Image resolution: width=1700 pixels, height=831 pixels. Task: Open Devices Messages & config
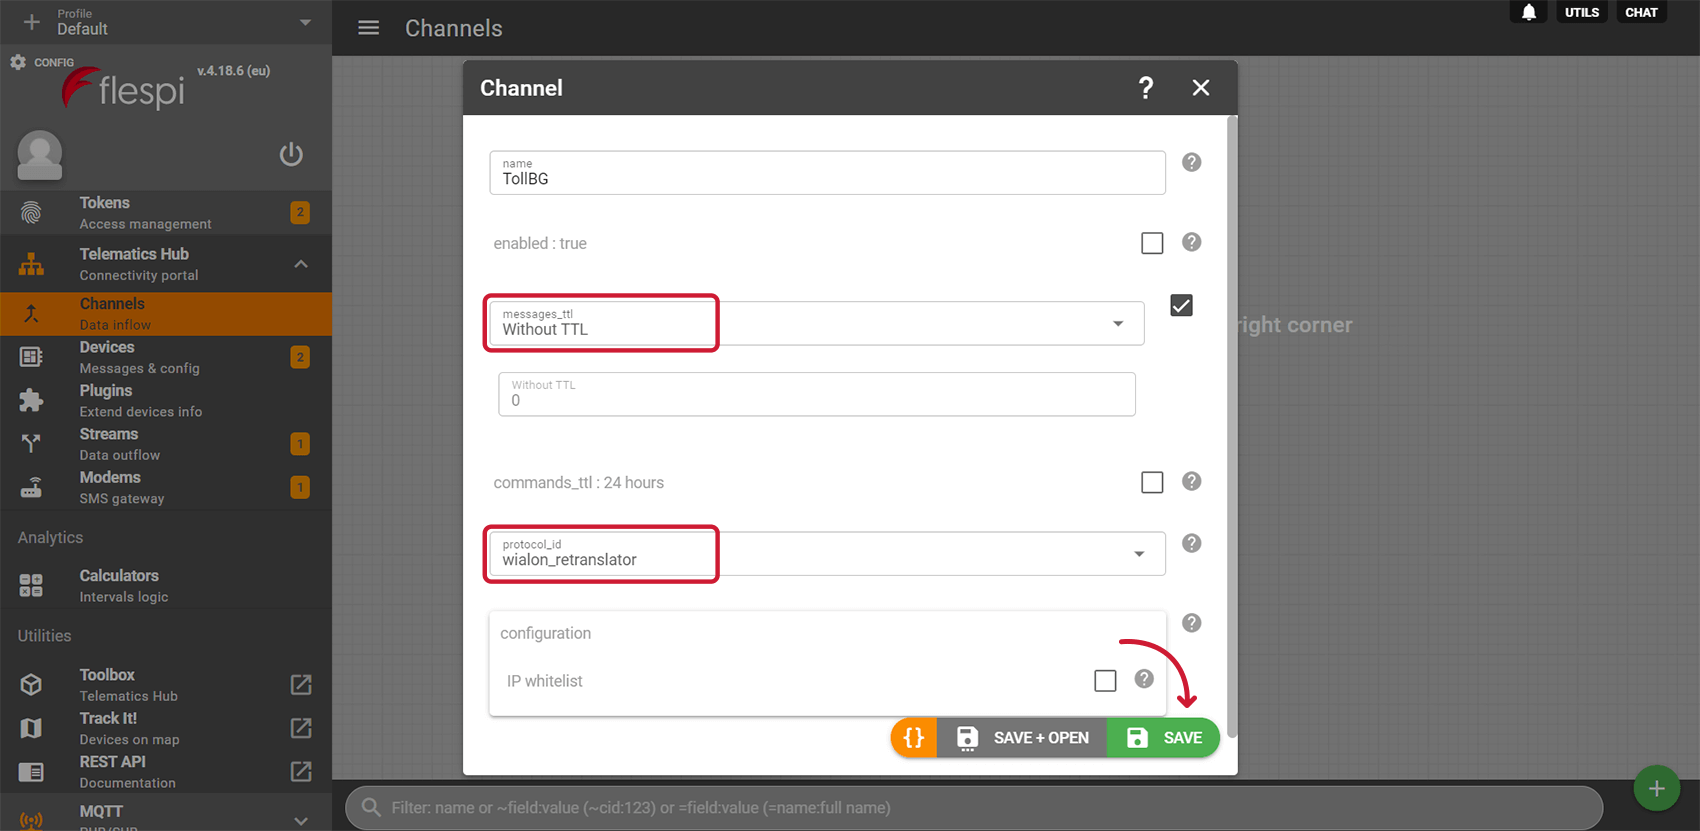[x=165, y=357]
